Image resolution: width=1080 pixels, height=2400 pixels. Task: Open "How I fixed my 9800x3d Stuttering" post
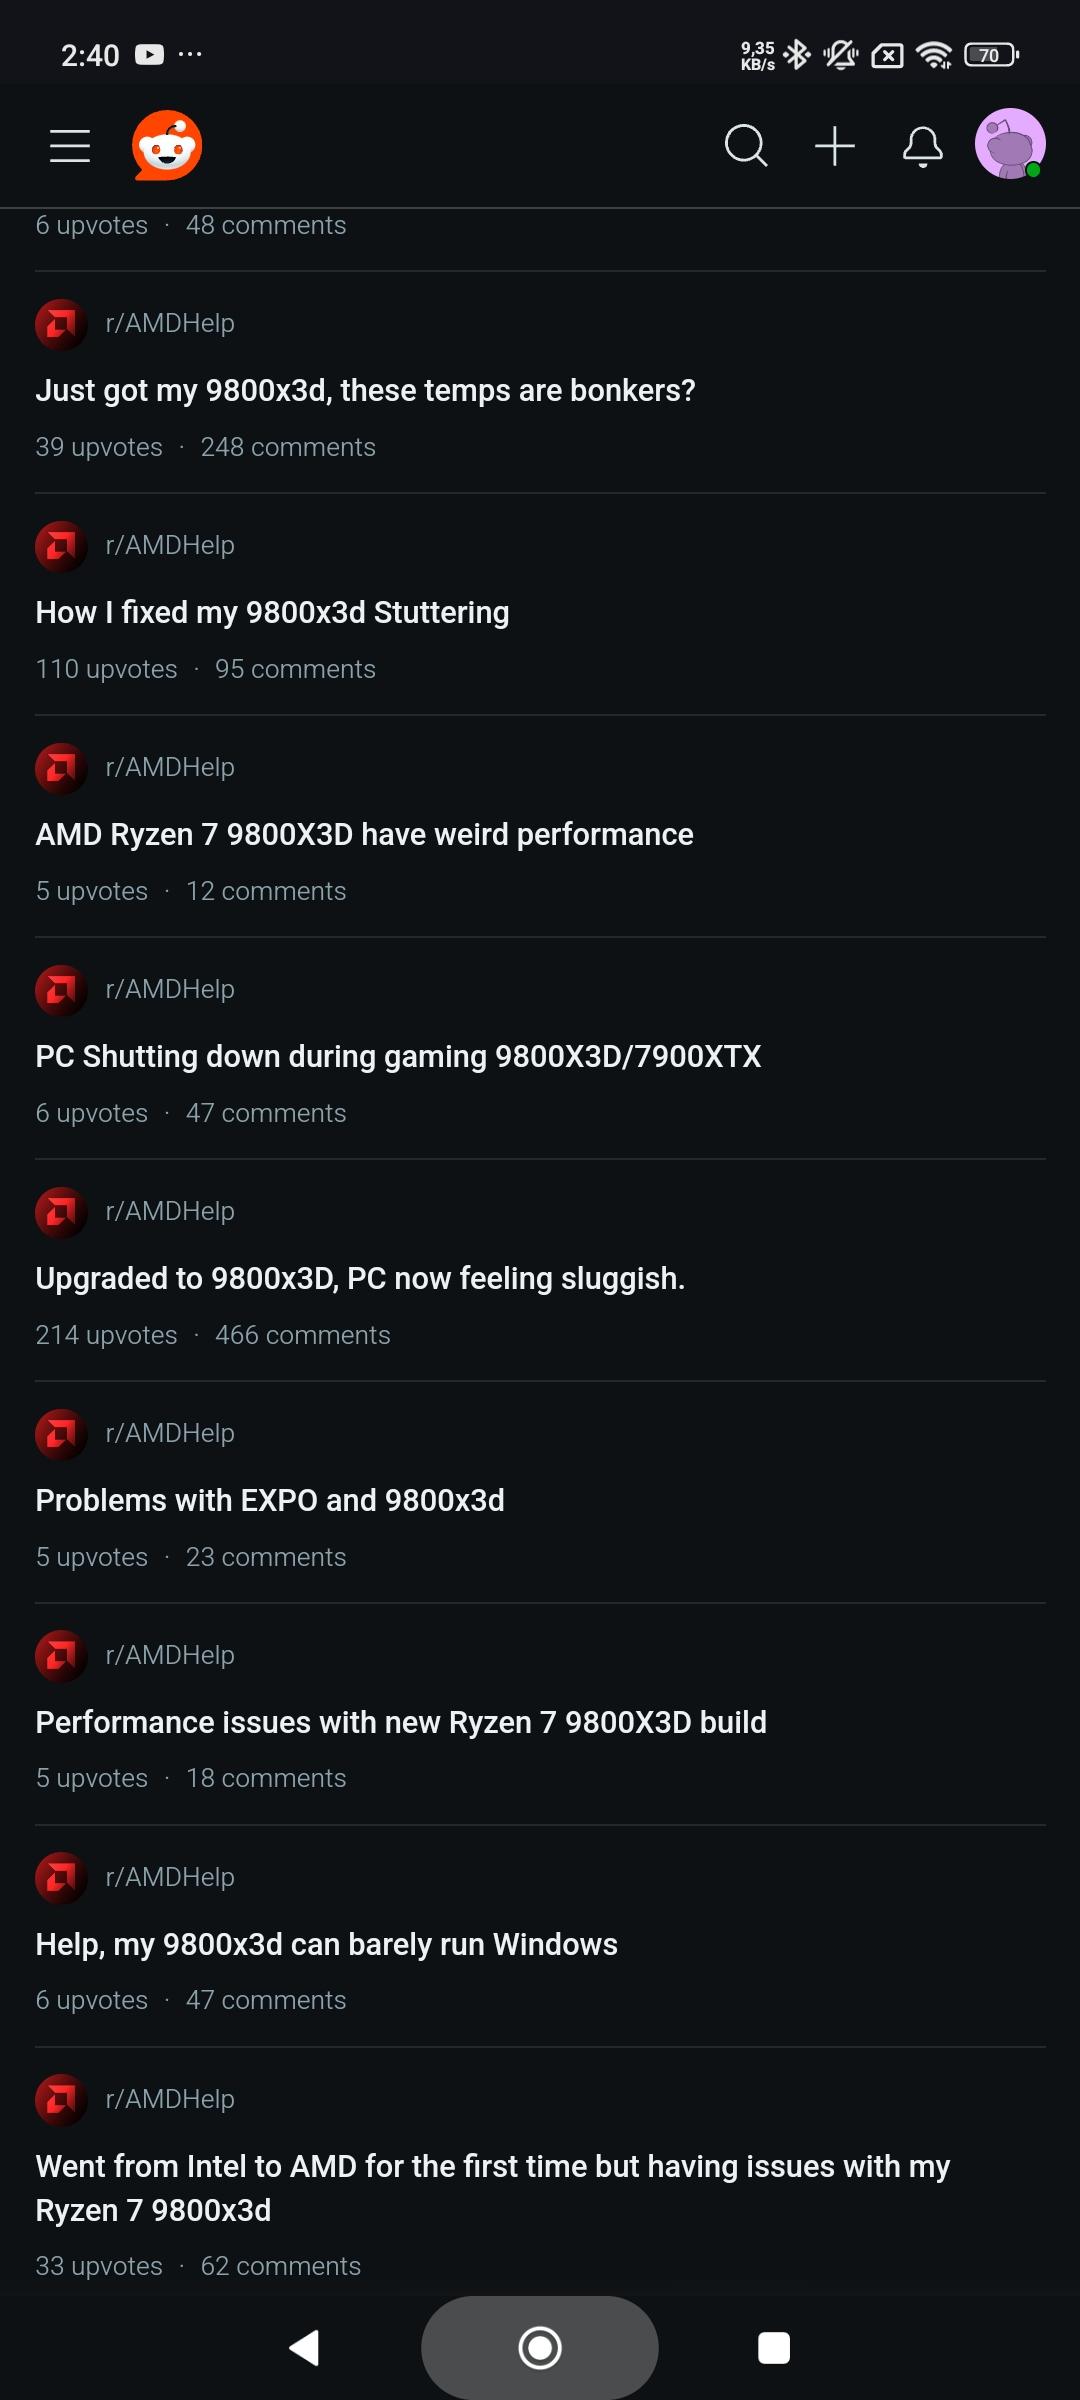272,612
